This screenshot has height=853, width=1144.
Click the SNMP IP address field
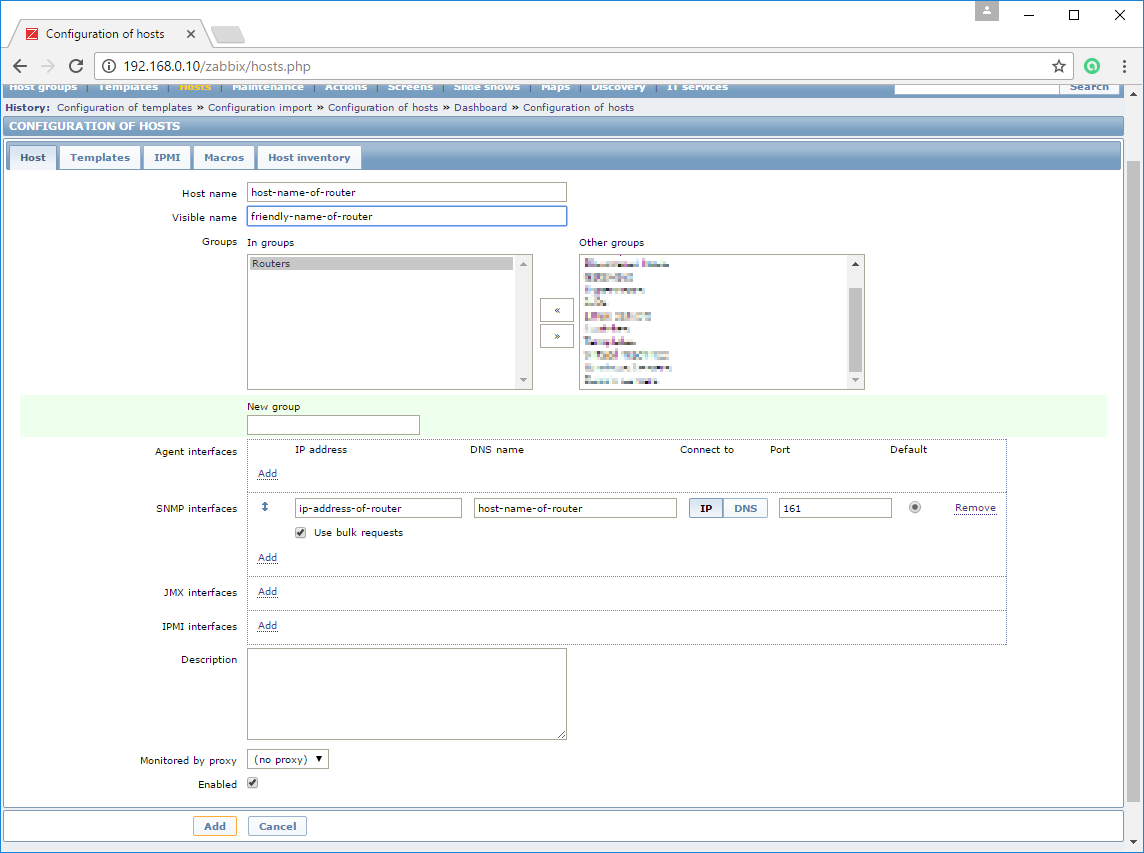(378, 509)
